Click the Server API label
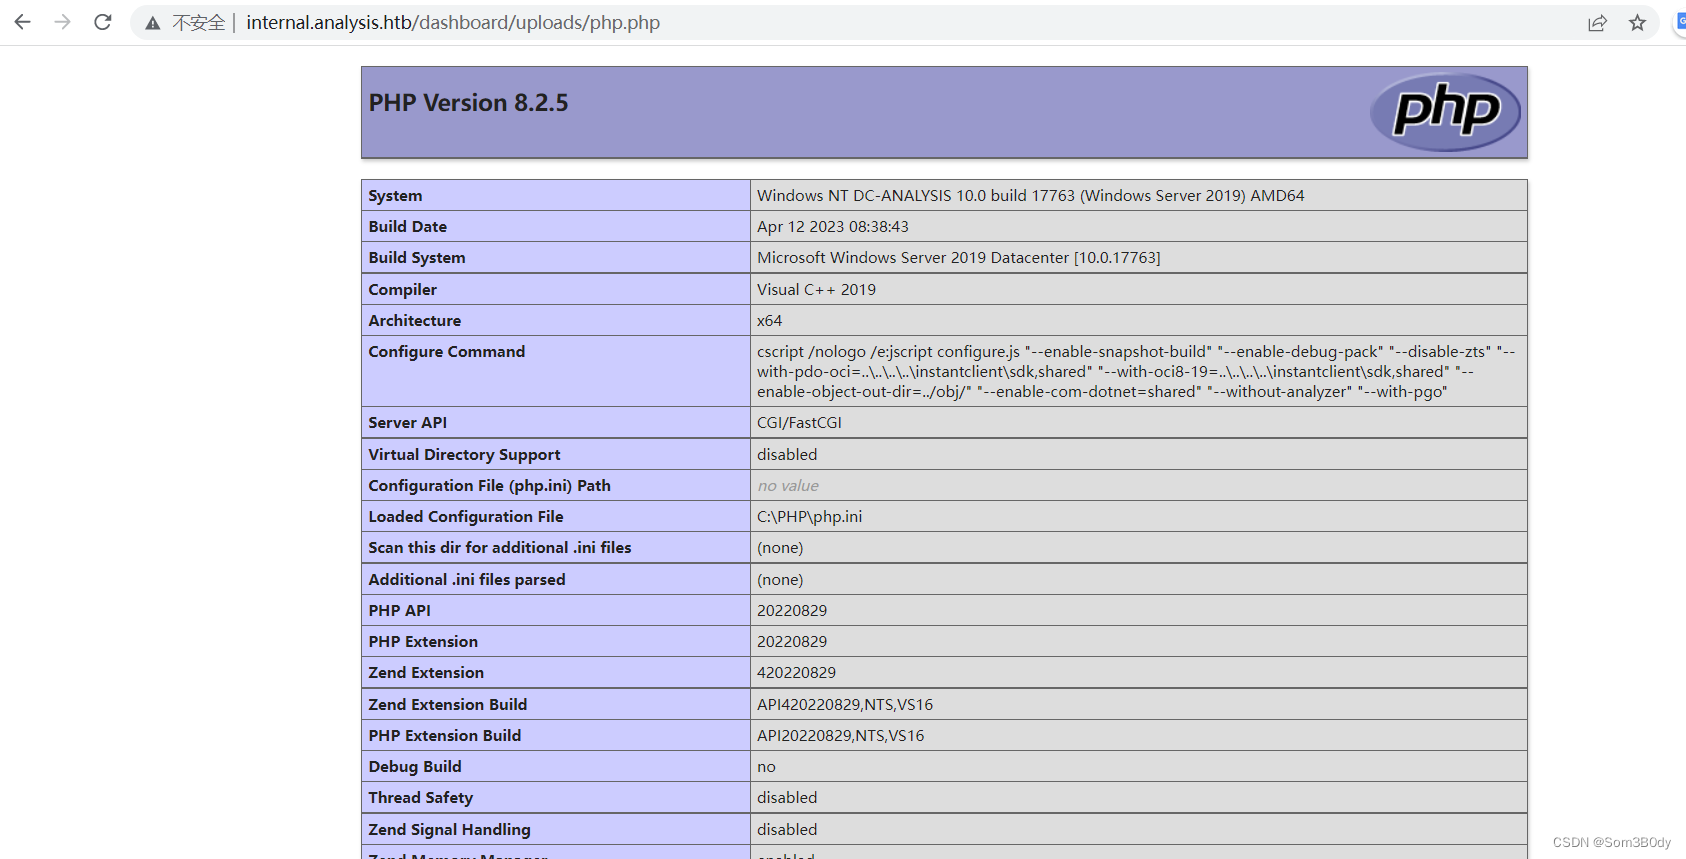Image resolution: width=1686 pixels, height=859 pixels. tap(407, 423)
